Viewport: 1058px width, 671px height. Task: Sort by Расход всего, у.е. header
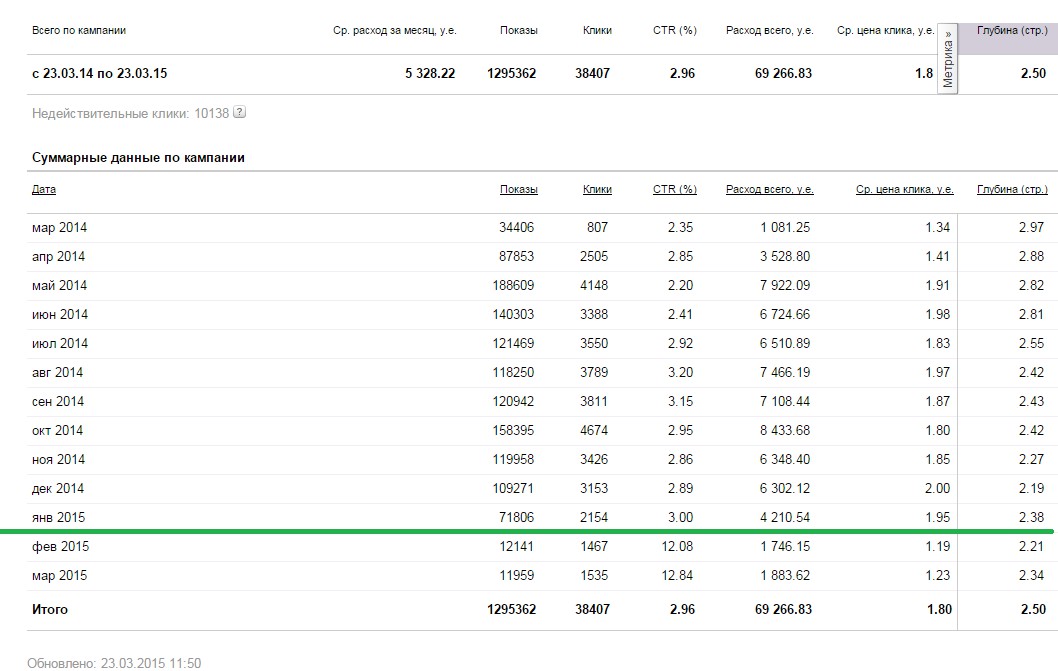click(769, 190)
